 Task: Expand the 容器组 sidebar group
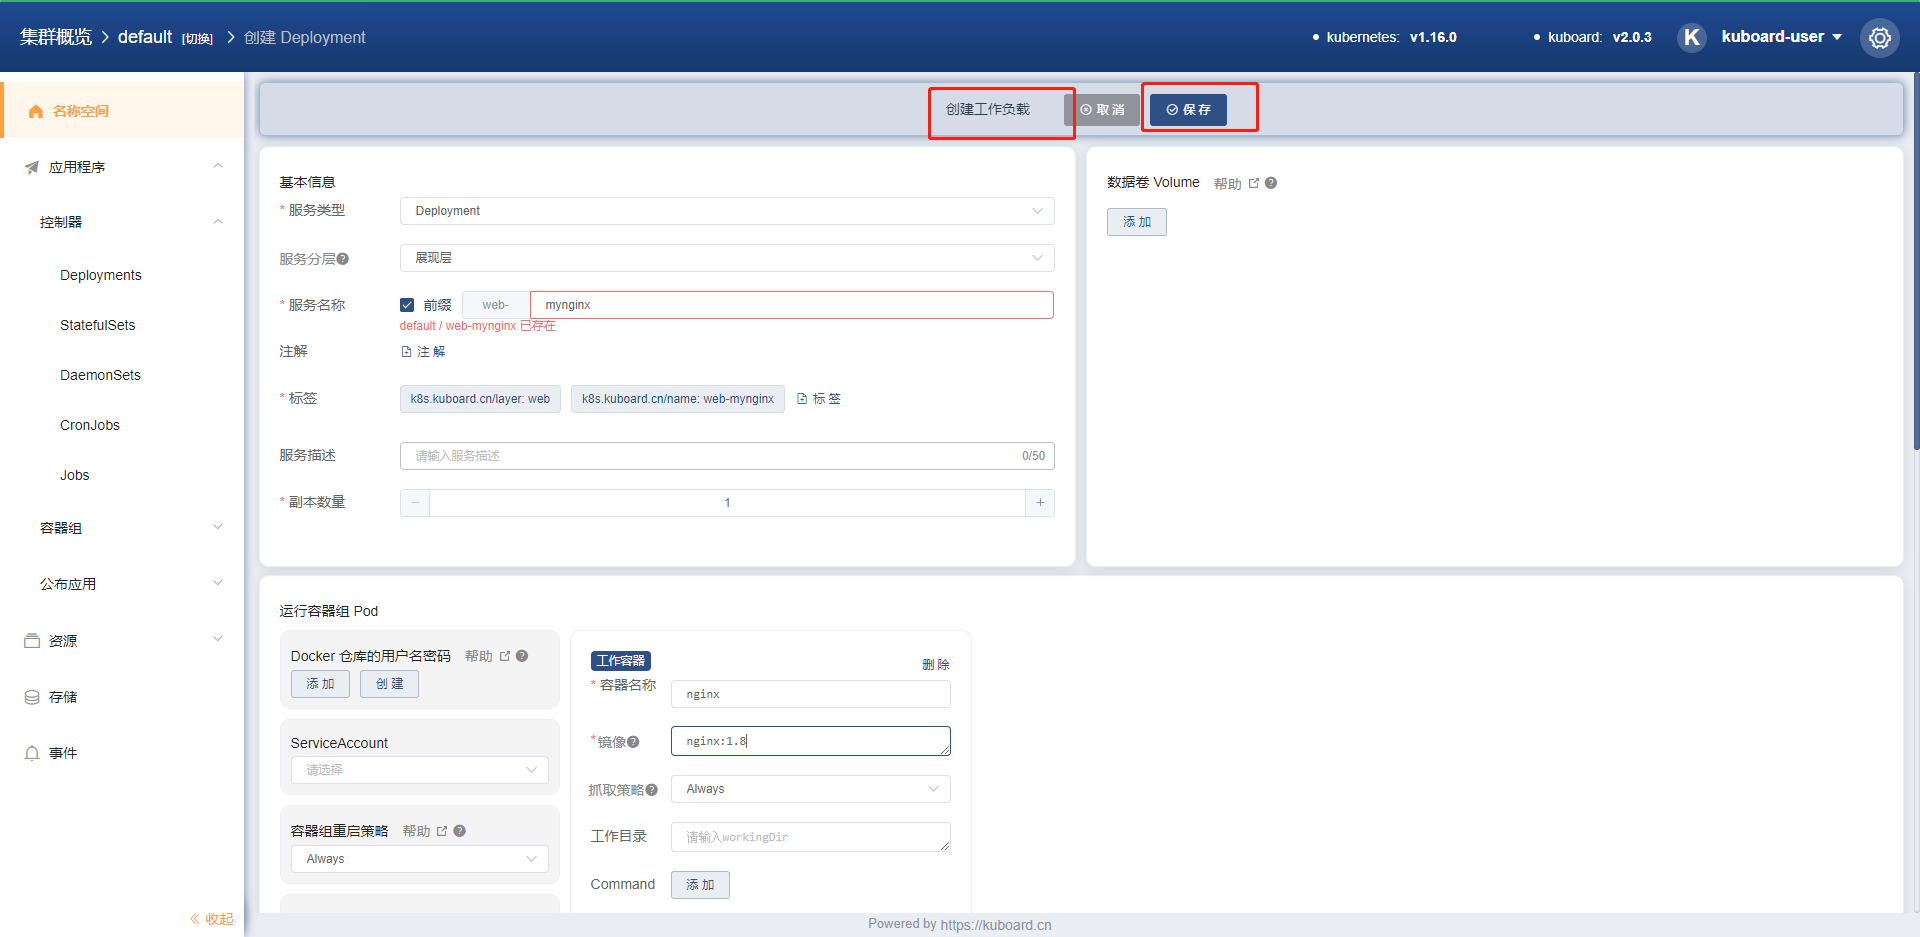tap(218, 527)
